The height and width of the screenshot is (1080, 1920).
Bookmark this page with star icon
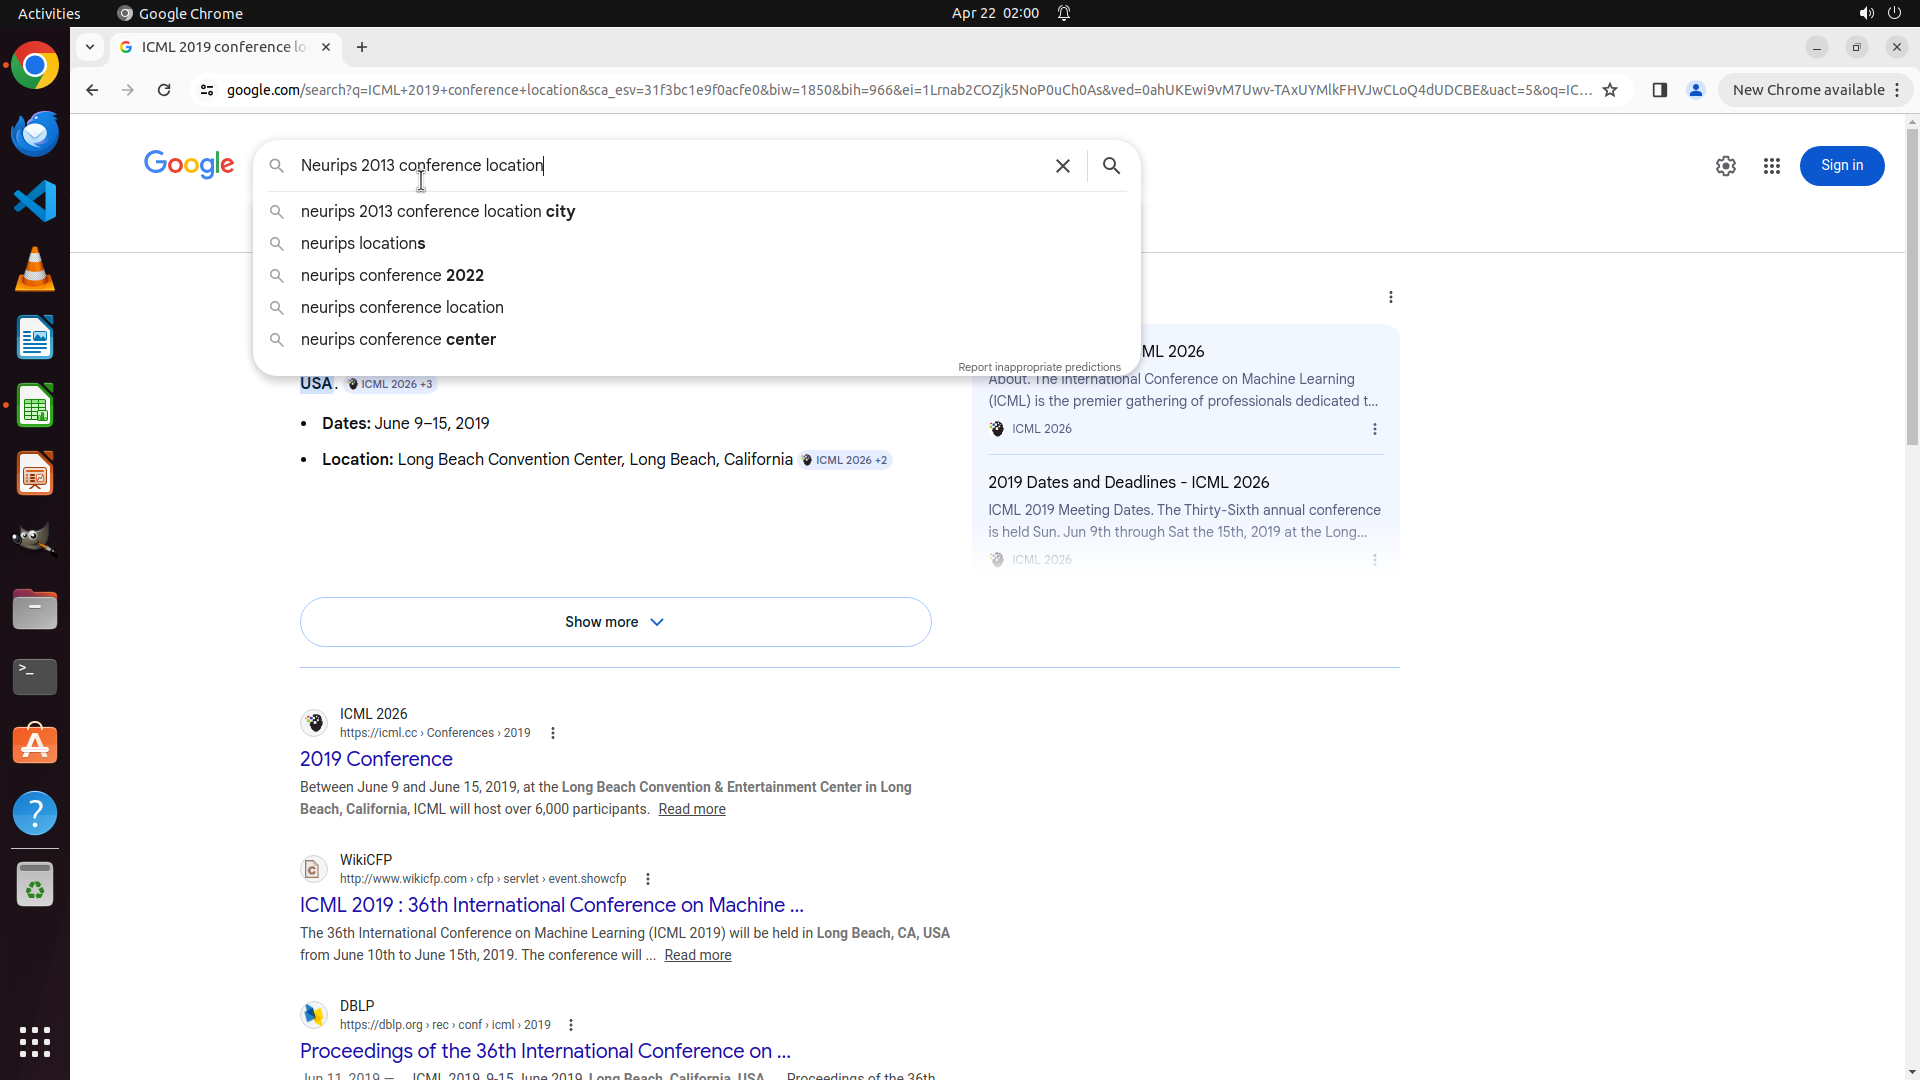tap(1610, 90)
